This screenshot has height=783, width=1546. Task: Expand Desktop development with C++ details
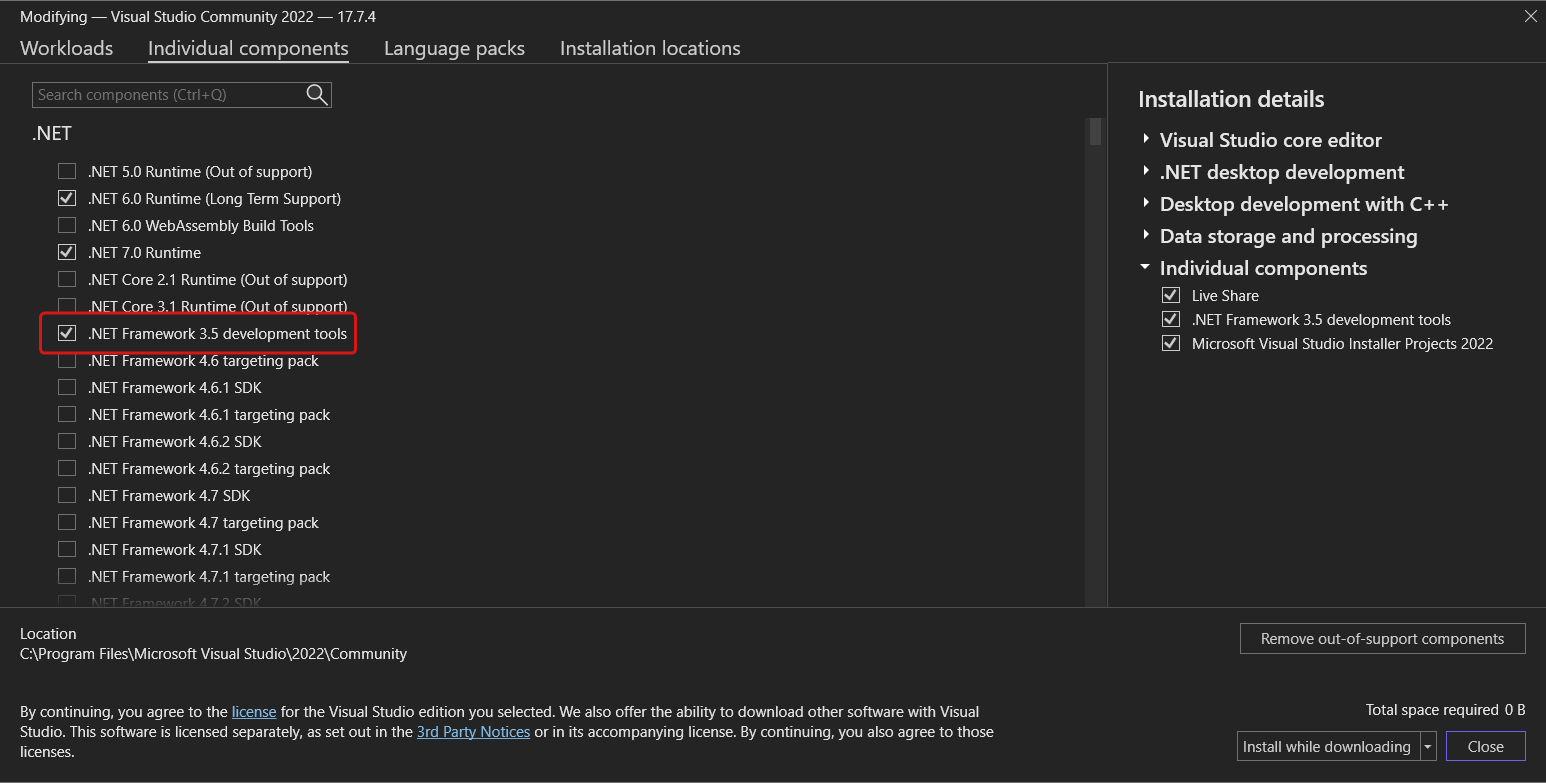click(x=1146, y=204)
